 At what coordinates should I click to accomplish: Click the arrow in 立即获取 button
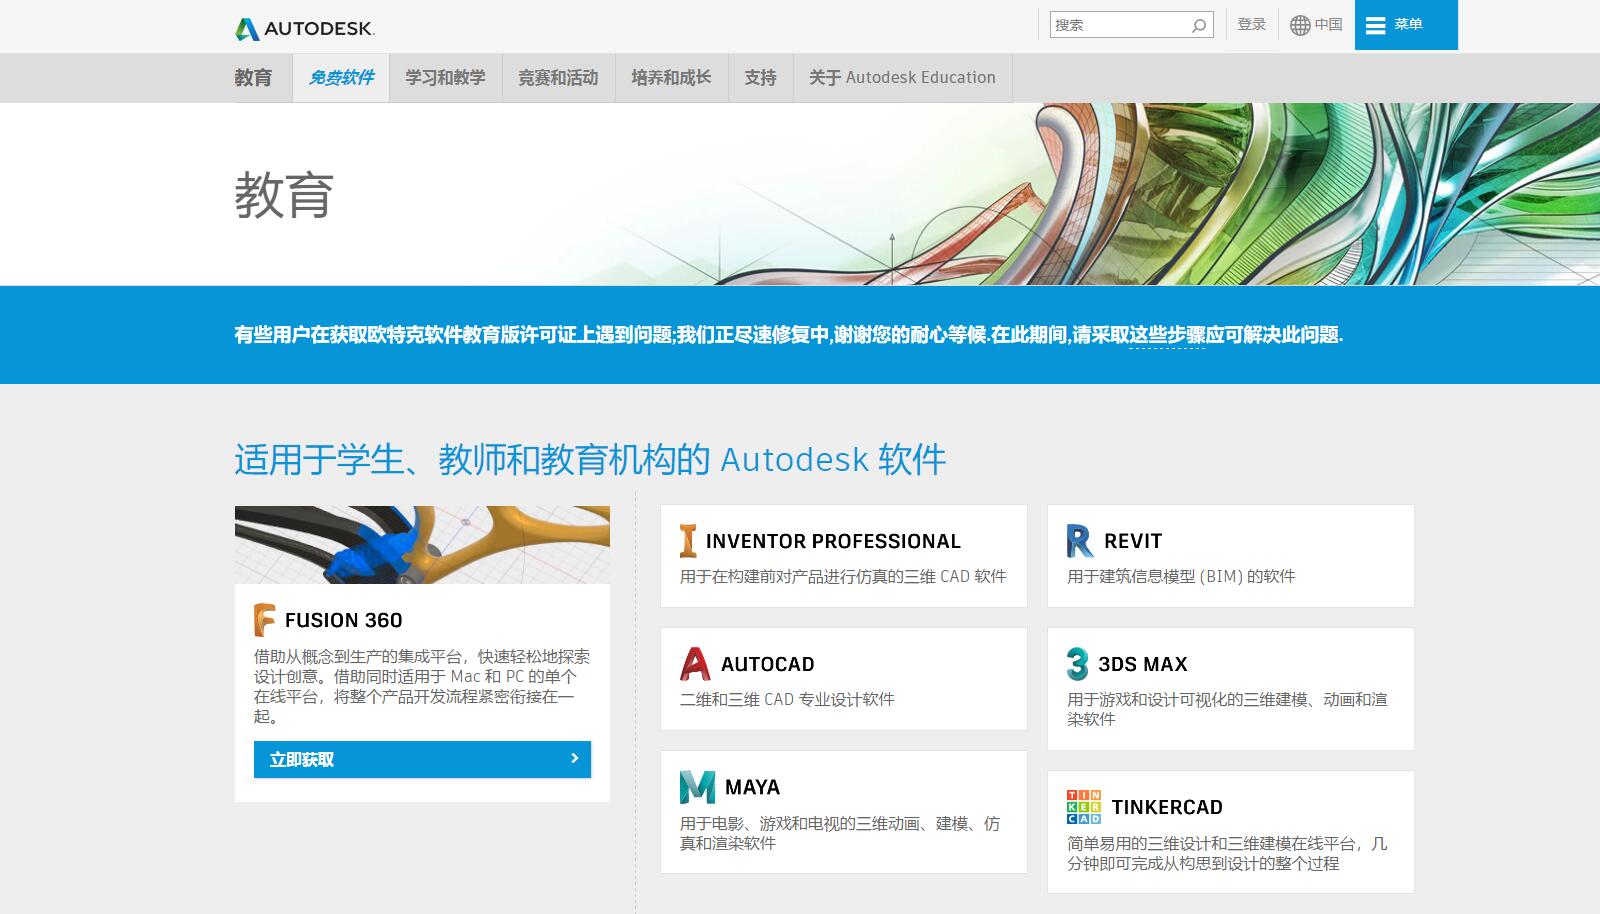[x=574, y=759]
